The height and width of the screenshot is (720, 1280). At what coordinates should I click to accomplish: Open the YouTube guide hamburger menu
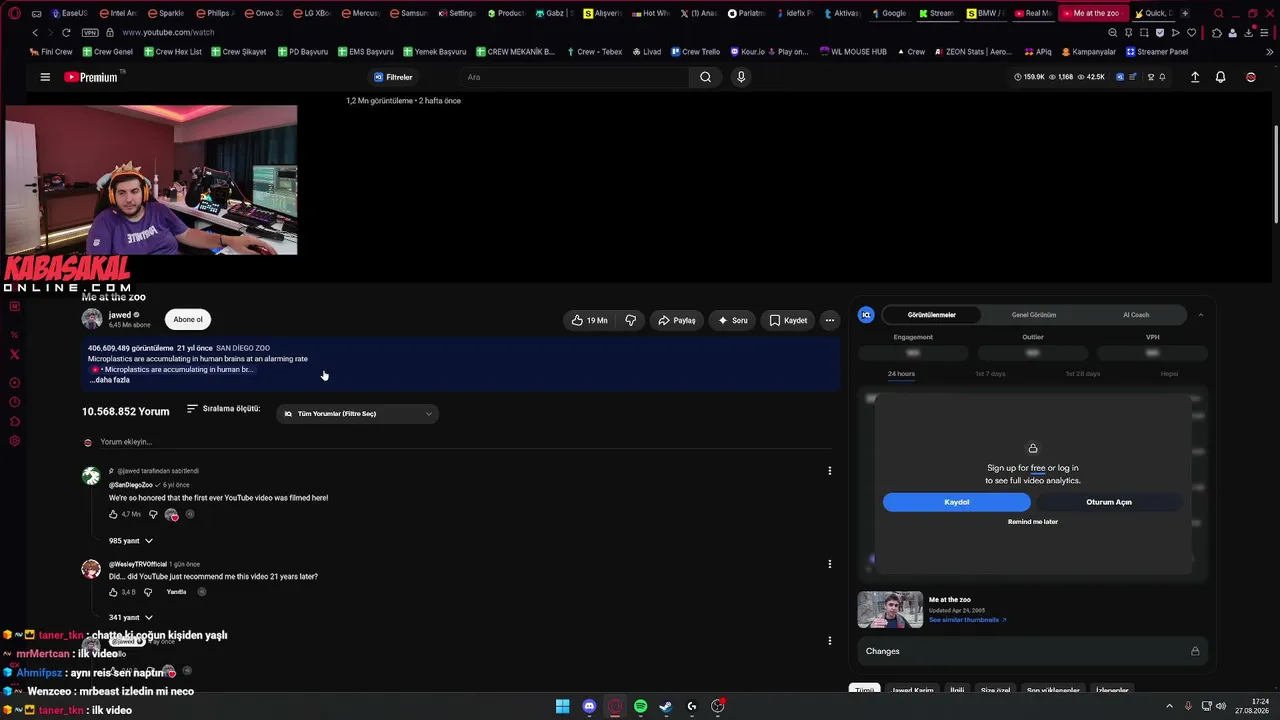pos(45,77)
